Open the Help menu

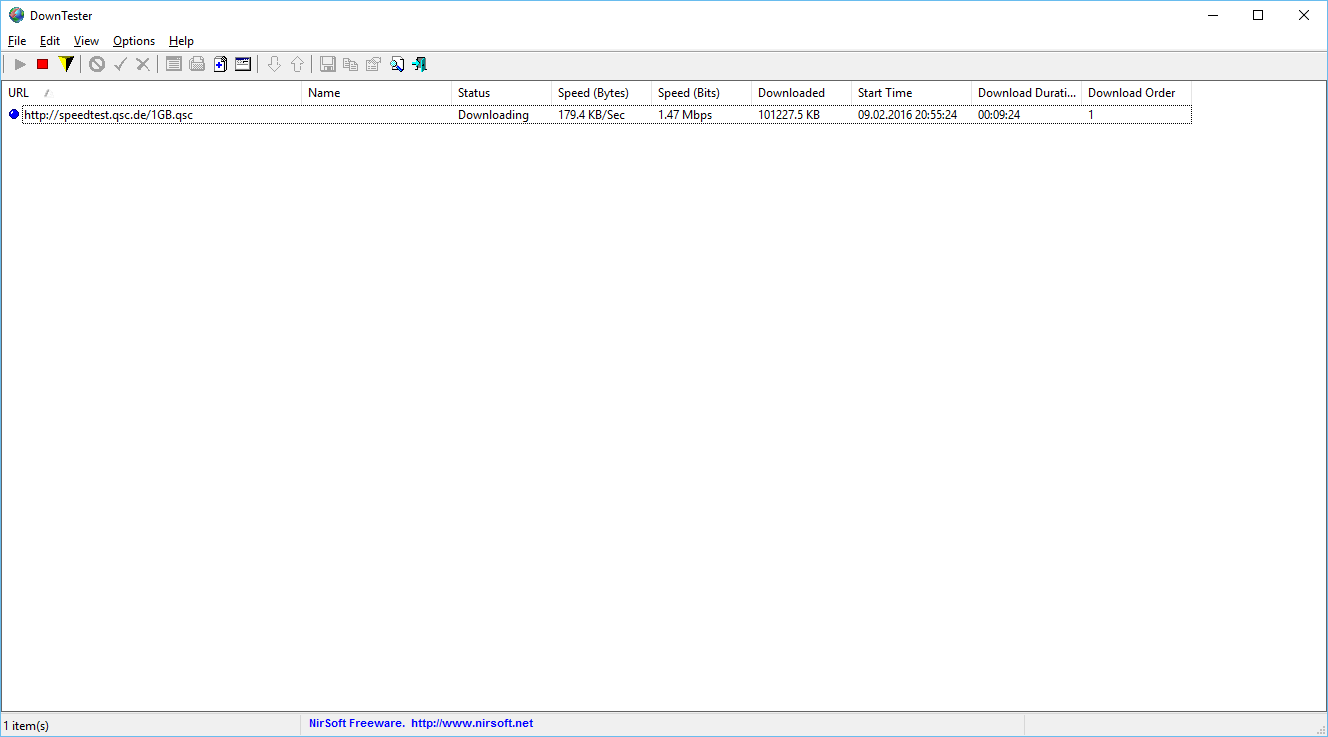181,41
